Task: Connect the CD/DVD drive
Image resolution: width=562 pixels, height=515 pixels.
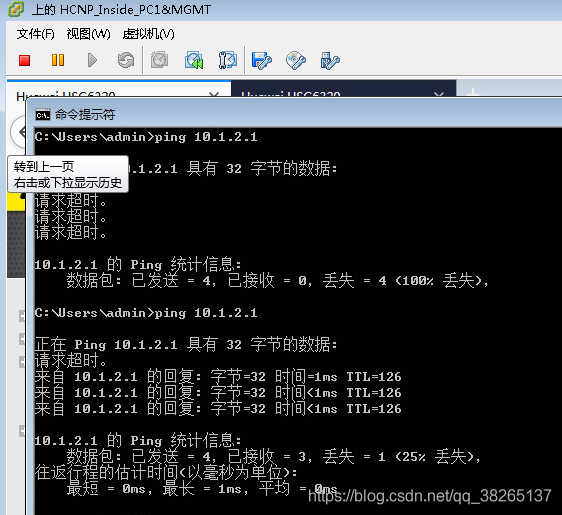Action: [296, 60]
